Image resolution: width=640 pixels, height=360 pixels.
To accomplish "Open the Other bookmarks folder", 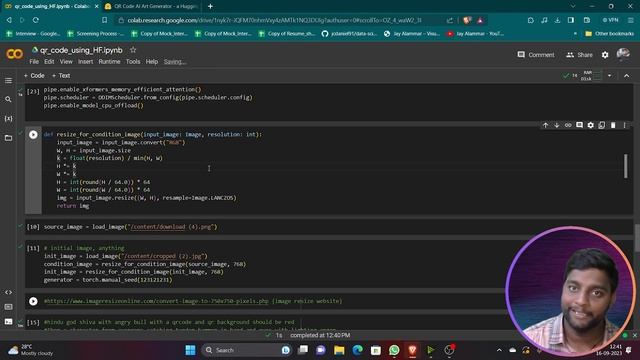I will click(609, 33).
